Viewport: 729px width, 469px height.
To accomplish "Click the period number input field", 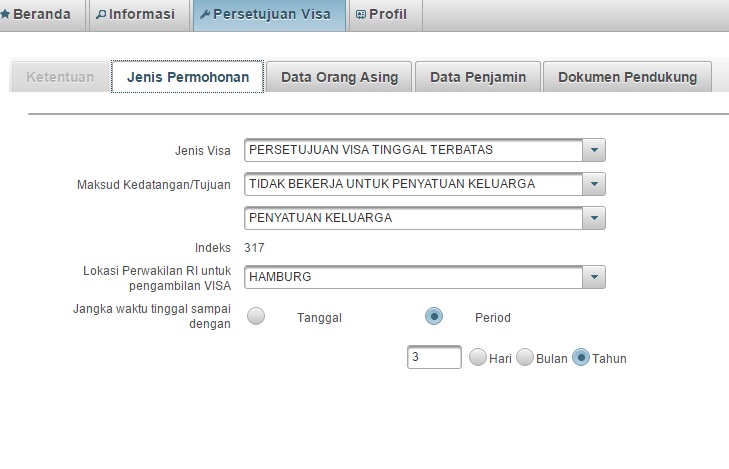I will pyautogui.click(x=434, y=357).
